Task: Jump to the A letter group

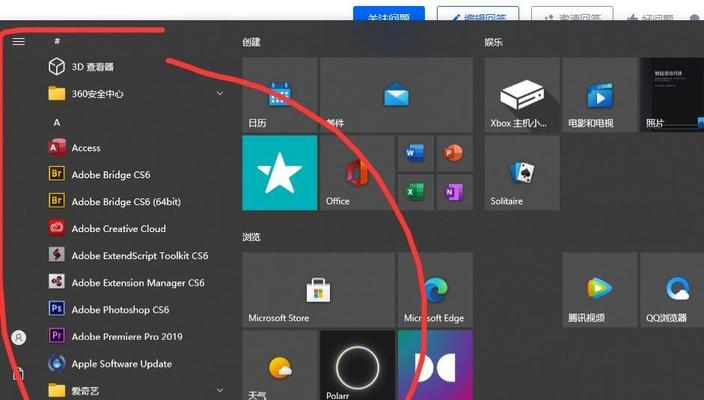Action: [x=57, y=122]
